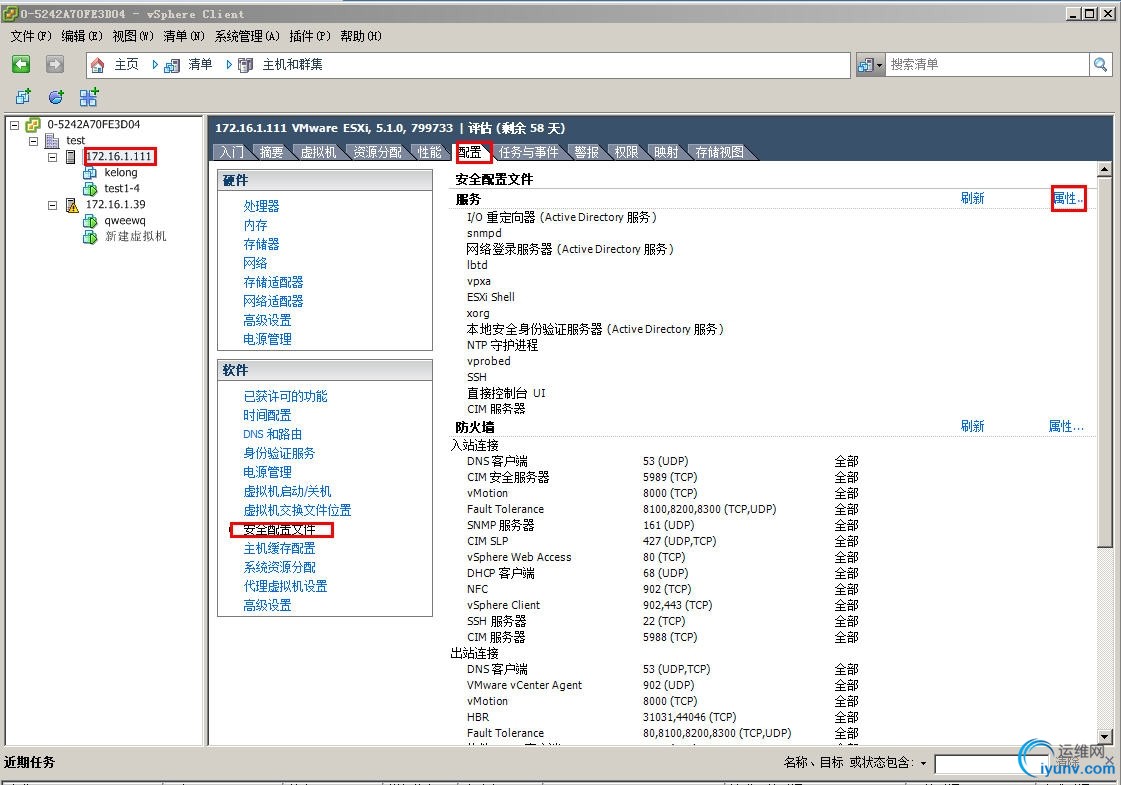The height and width of the screenshot is (785, 1121).
Task: Click 属性 link in 防火墙 section
Action: point(1066,426)
